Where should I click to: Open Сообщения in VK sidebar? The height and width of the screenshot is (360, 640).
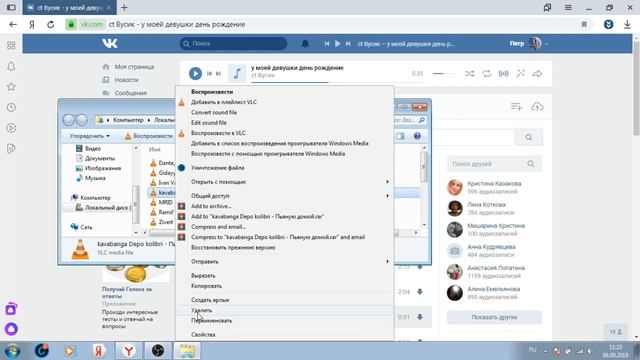click(125, 93)
